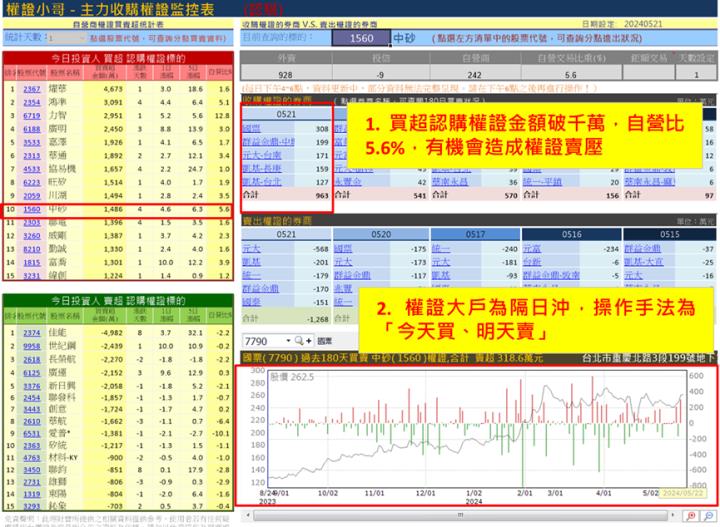
Task: Click the 自營交易比重 value 5.6
Action: click(571, 73)
